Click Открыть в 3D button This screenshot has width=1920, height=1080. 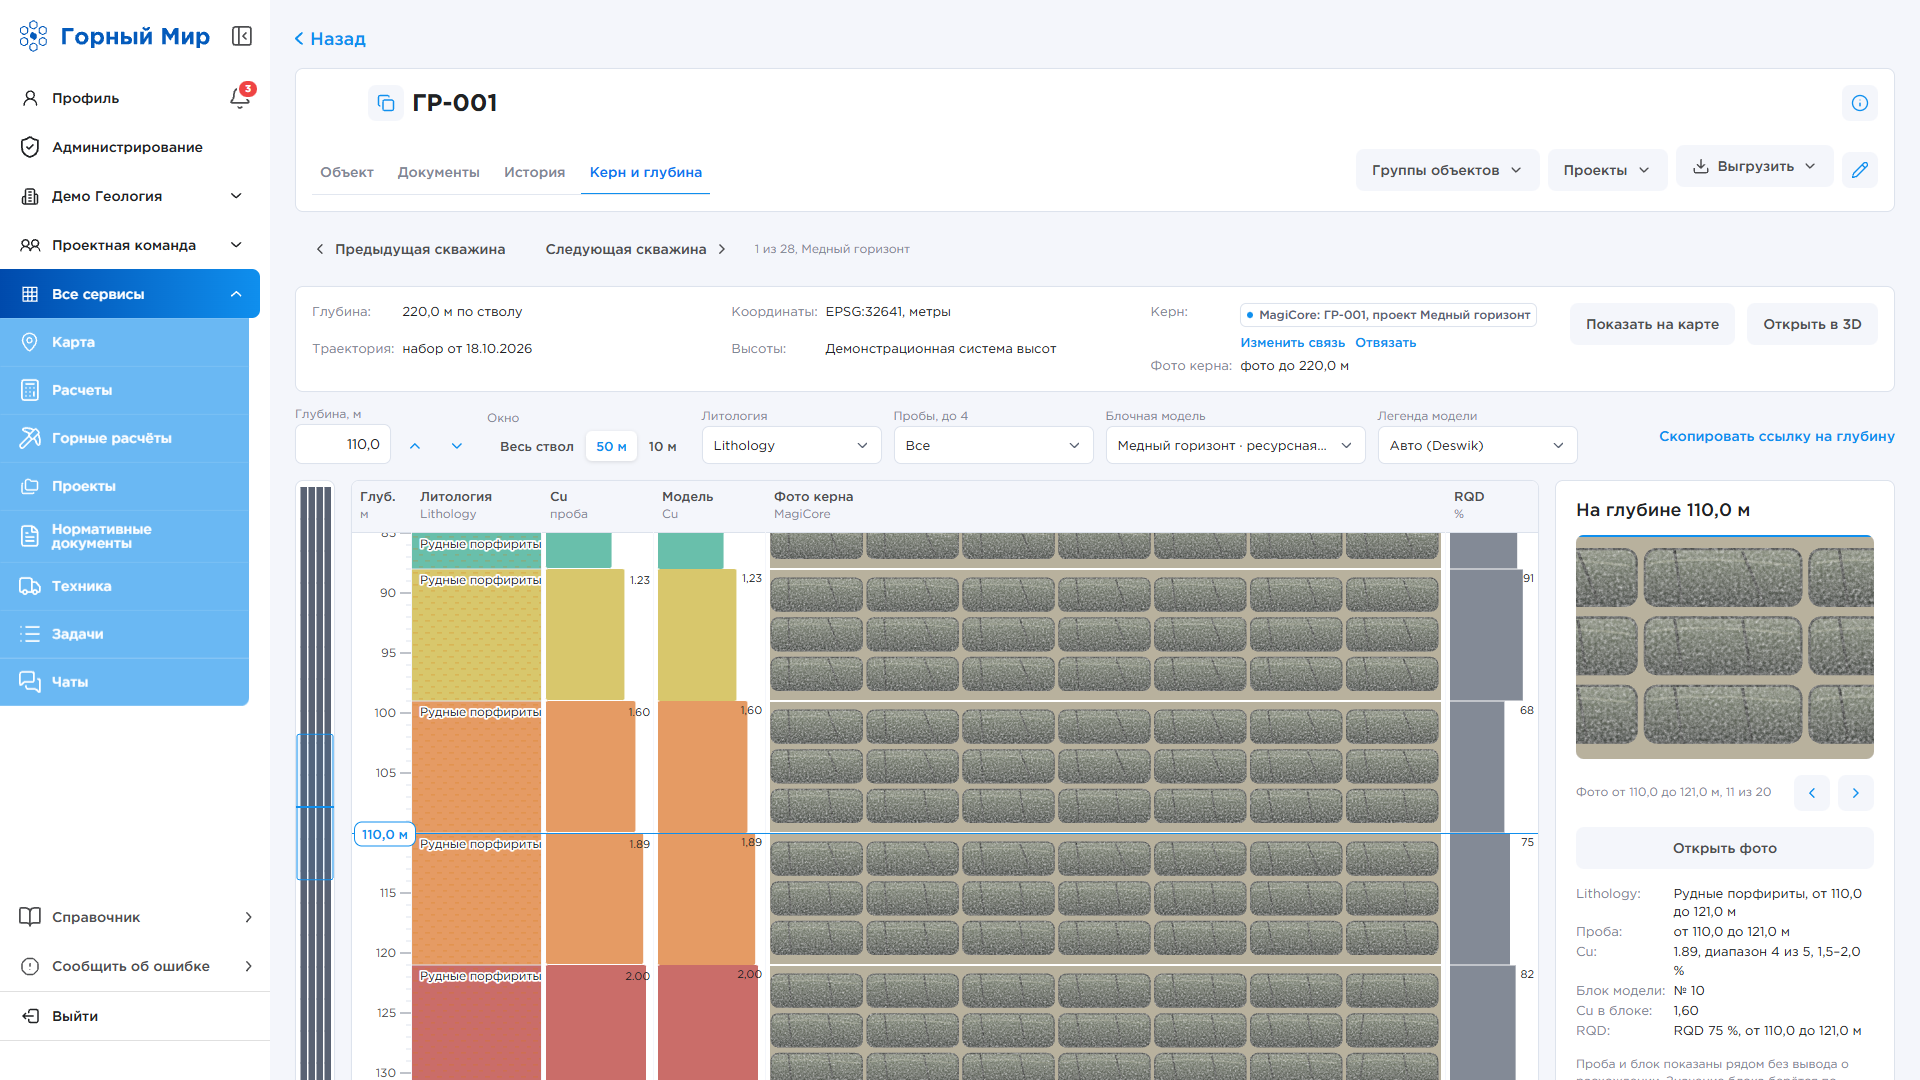point(1811,324)
